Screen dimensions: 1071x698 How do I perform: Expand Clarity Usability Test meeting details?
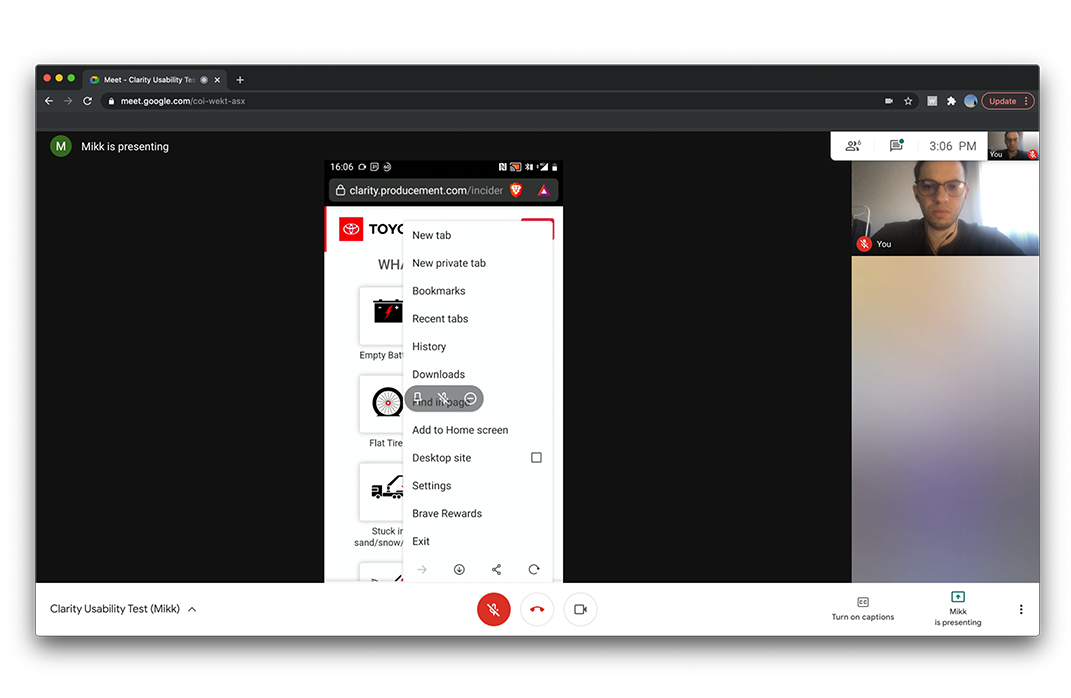(123, 609)
